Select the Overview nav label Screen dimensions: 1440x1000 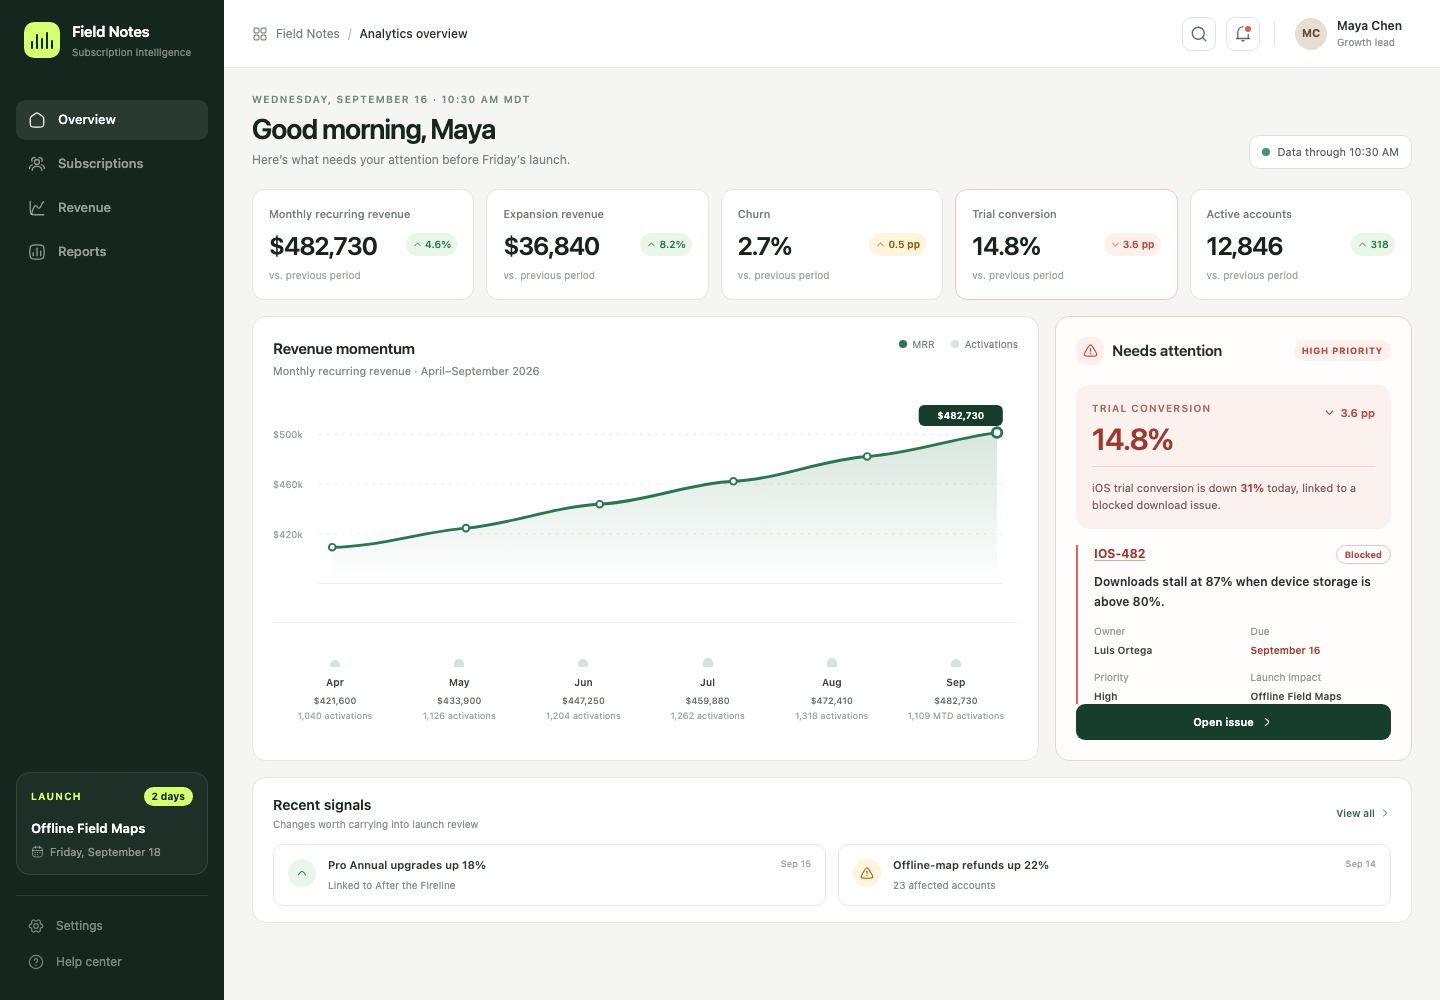(x=87, y=120)
